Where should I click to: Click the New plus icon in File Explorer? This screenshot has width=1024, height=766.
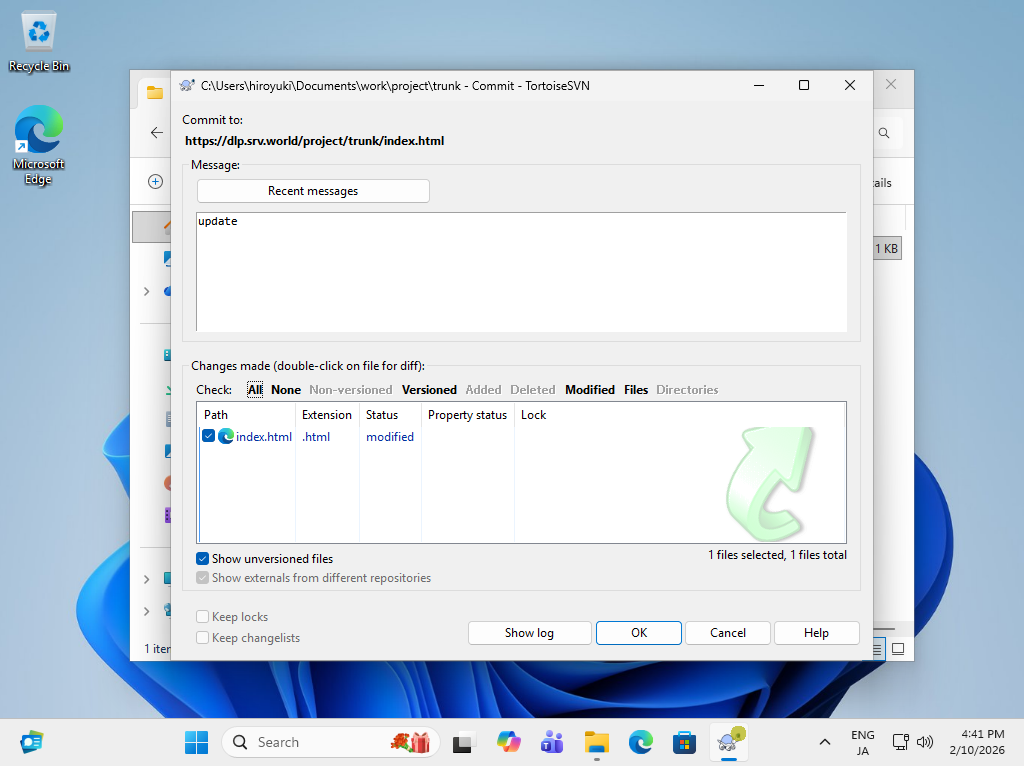155,182
